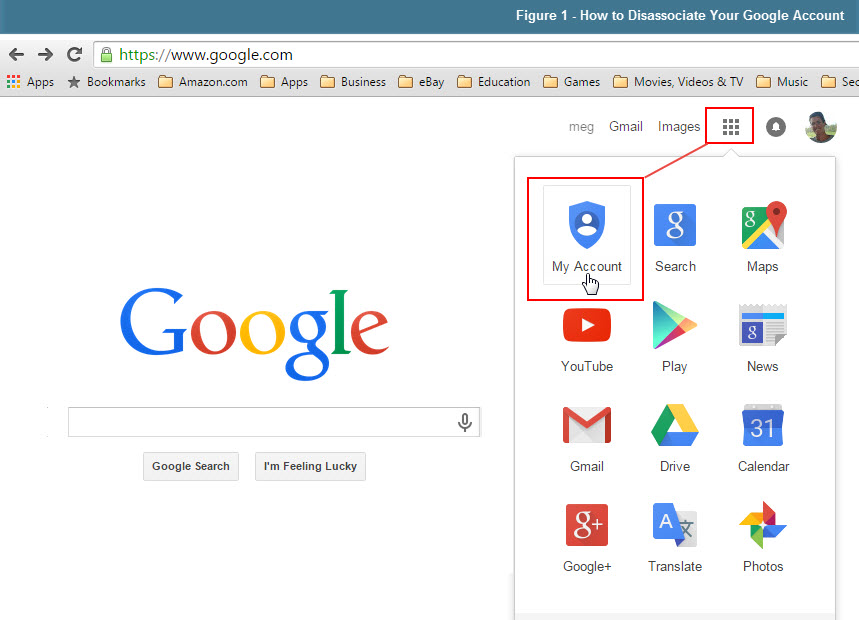Click the browser forward arrow
The width and height of the screenshot is (859, 620).
pos(45,54)
